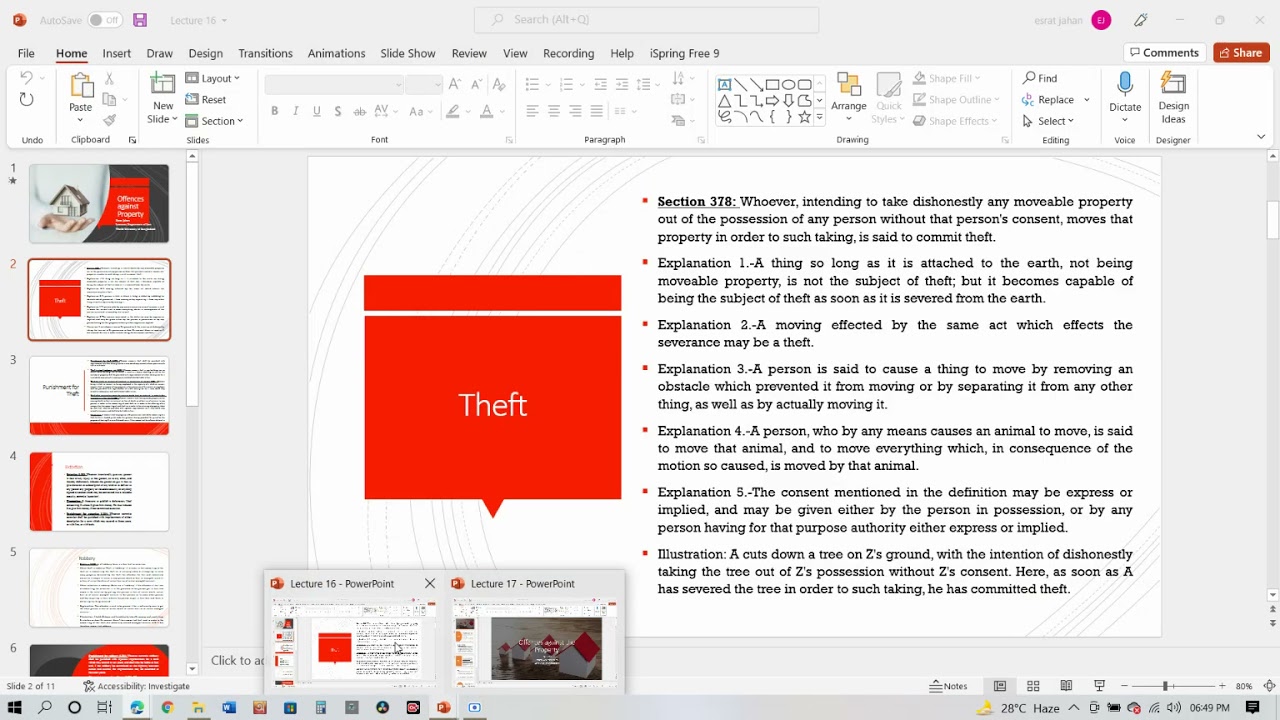Screen dimensions: 1280x720
Task: Click the Save icon in title bar
Action: [x=139, y=20]
